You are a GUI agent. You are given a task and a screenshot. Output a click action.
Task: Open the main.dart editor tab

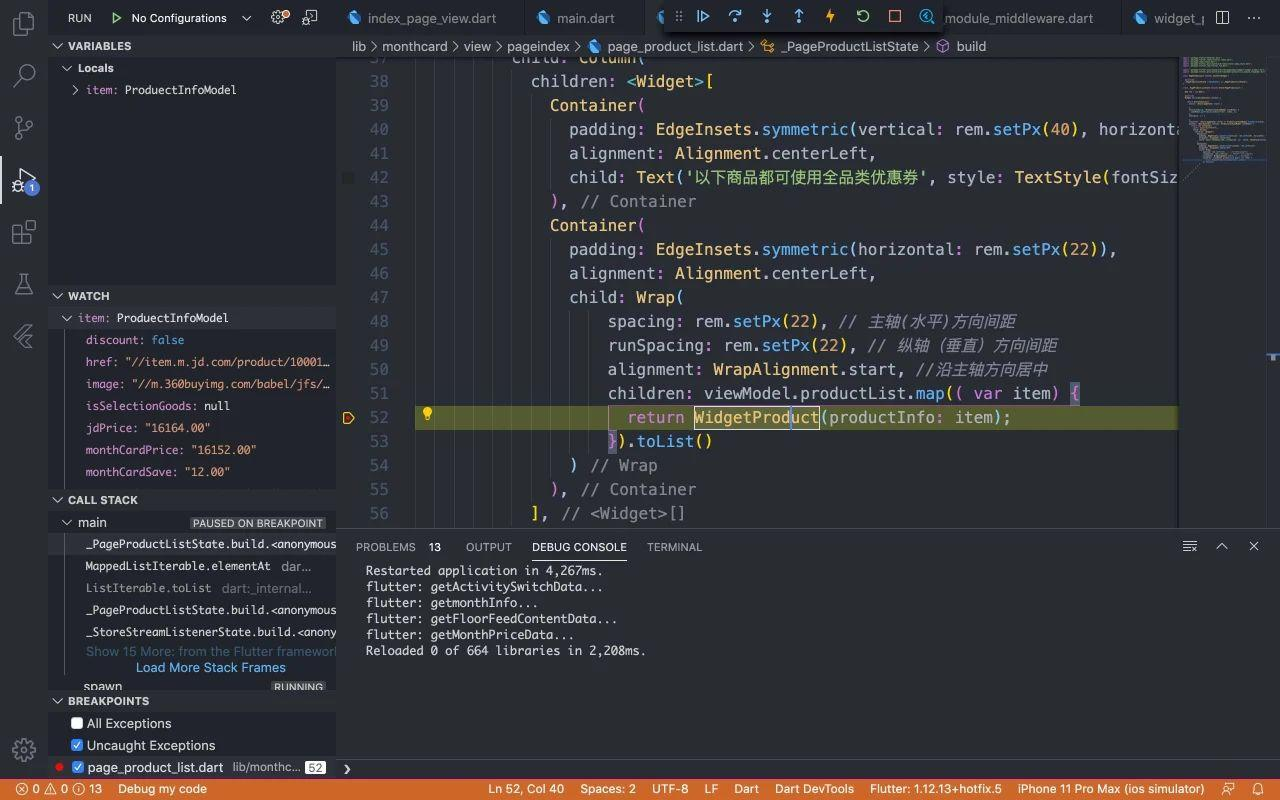(x=585, y=18)
